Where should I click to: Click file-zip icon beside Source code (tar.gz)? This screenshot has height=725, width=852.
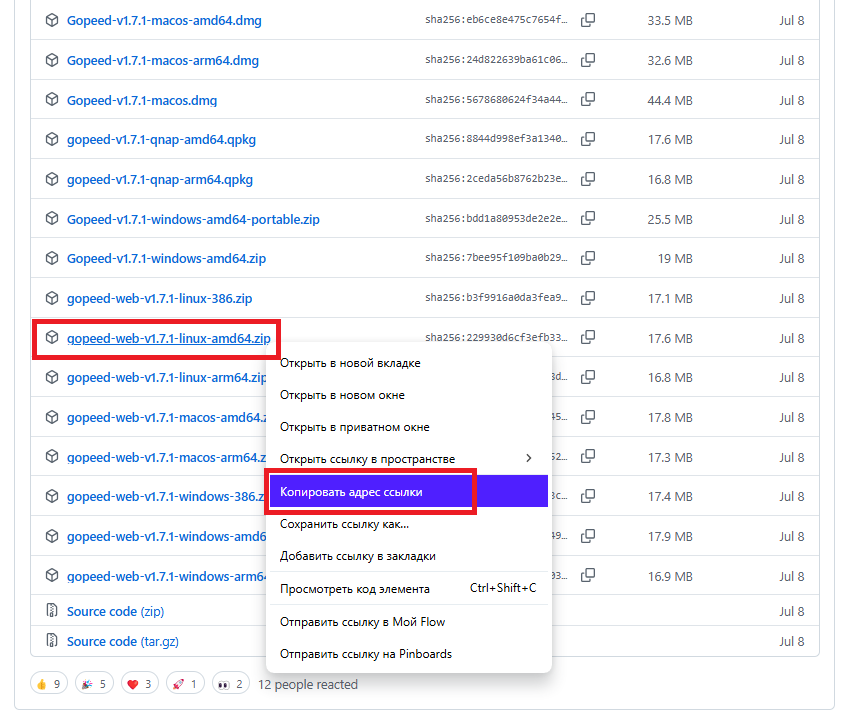[52, 641]
